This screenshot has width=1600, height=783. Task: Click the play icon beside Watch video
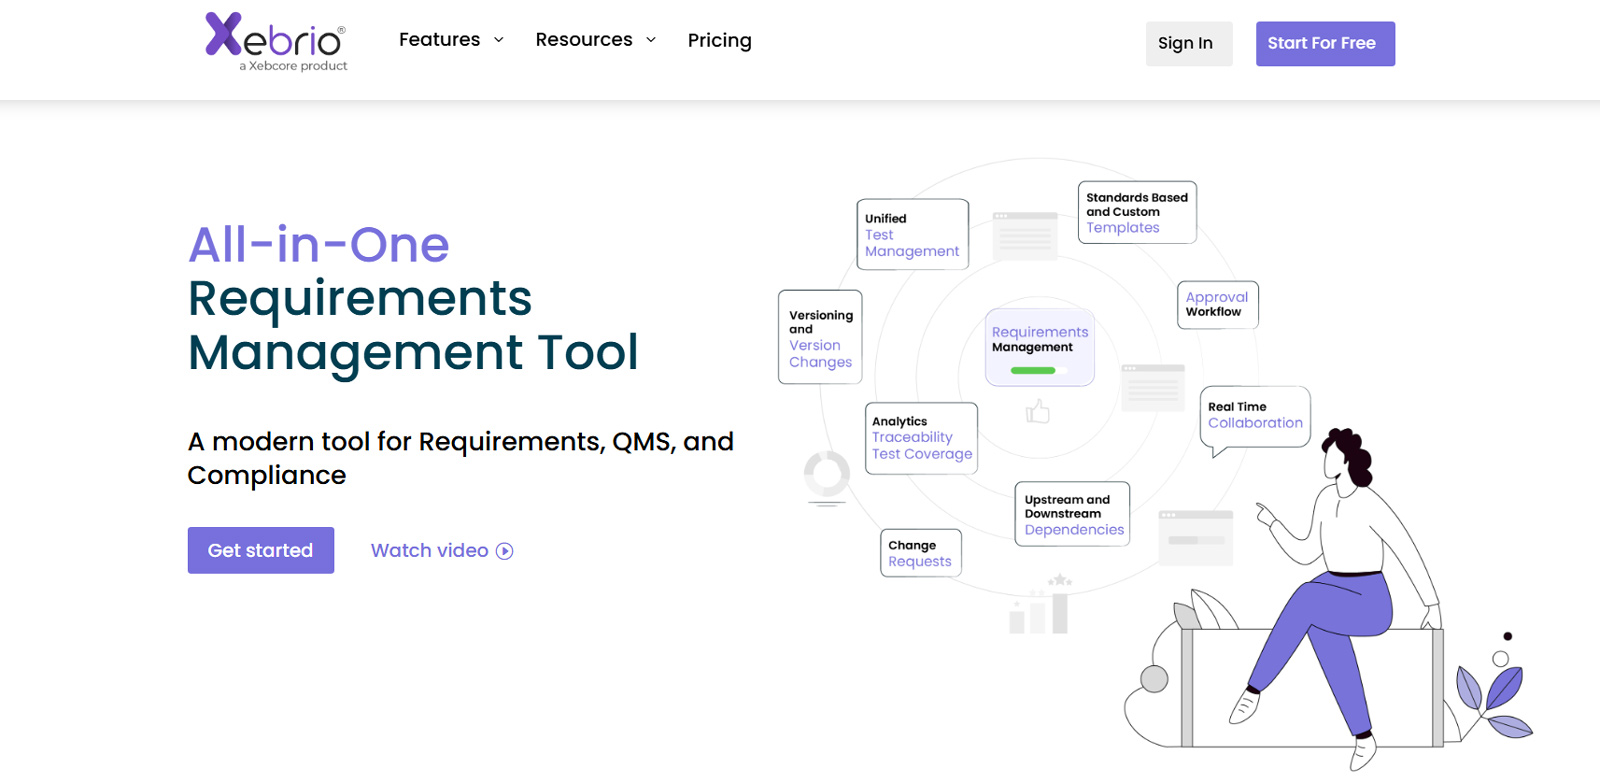505,551
